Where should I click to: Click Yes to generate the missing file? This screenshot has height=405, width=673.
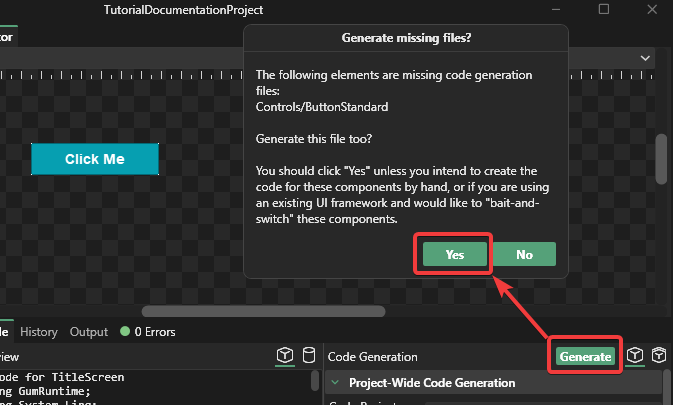pos(454,255)
